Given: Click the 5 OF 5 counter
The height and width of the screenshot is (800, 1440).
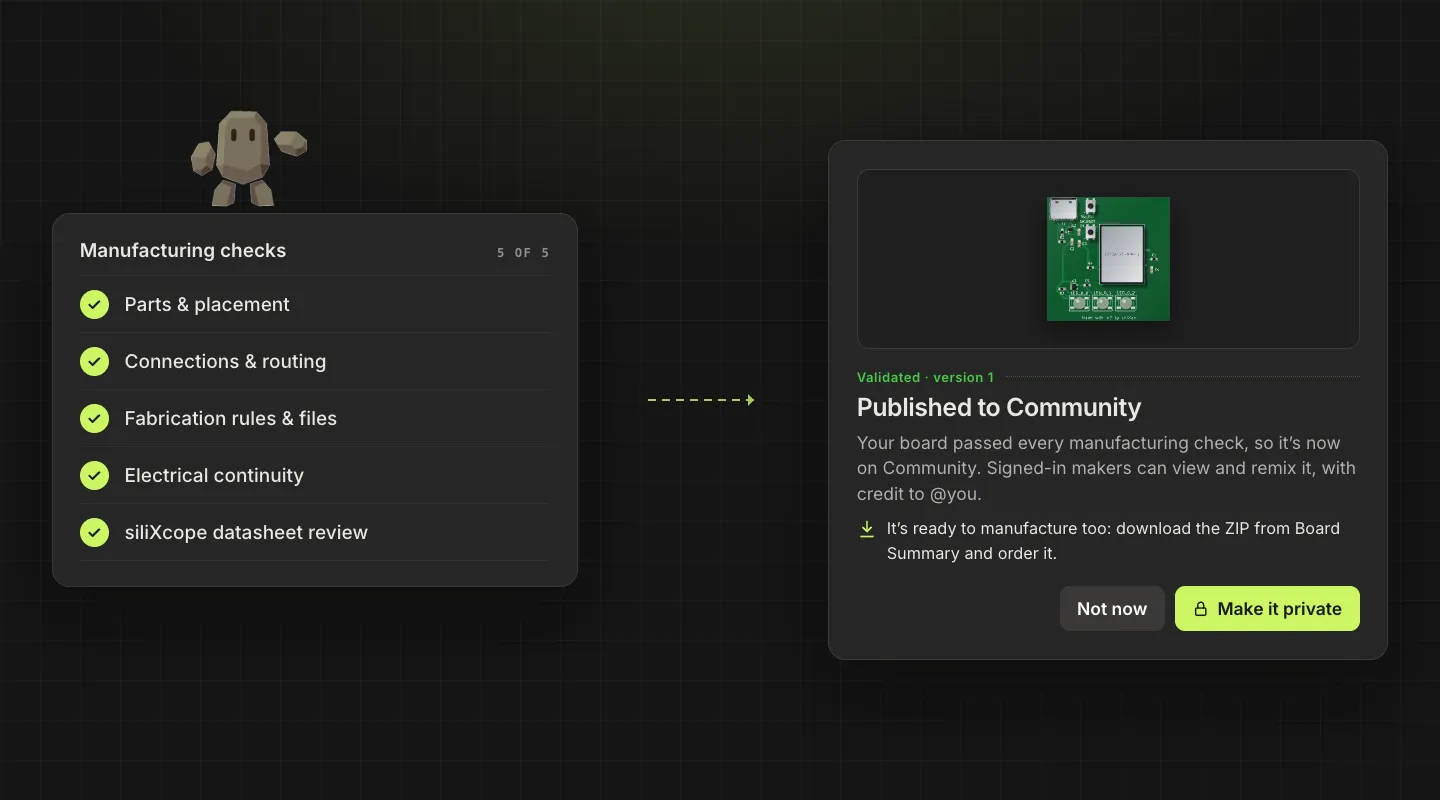Looking at the screenshot, I should pos(523,253).
